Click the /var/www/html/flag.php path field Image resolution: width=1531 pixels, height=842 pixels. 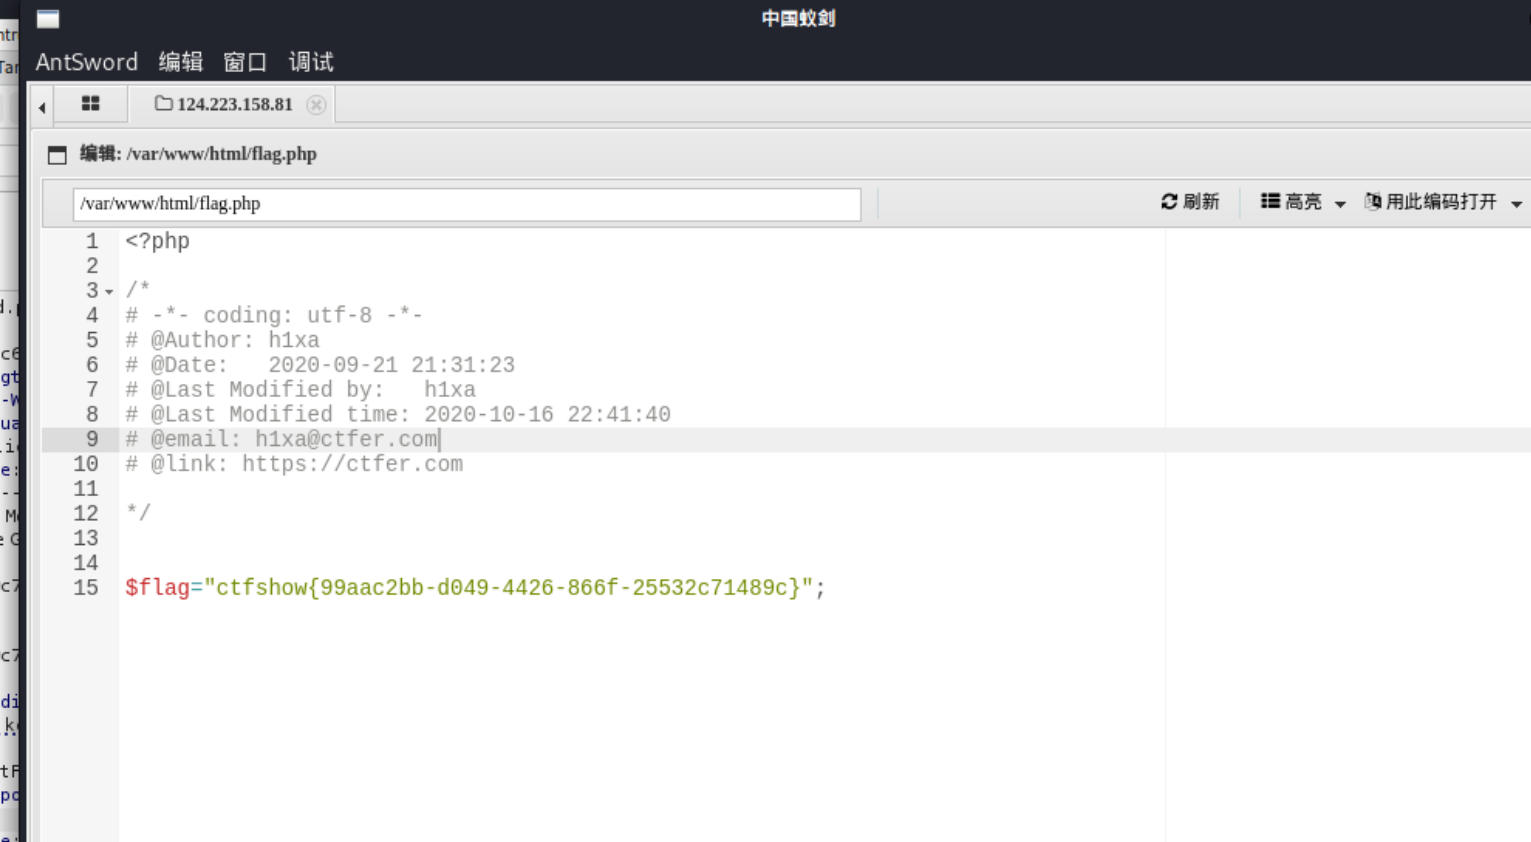point(466,204)
